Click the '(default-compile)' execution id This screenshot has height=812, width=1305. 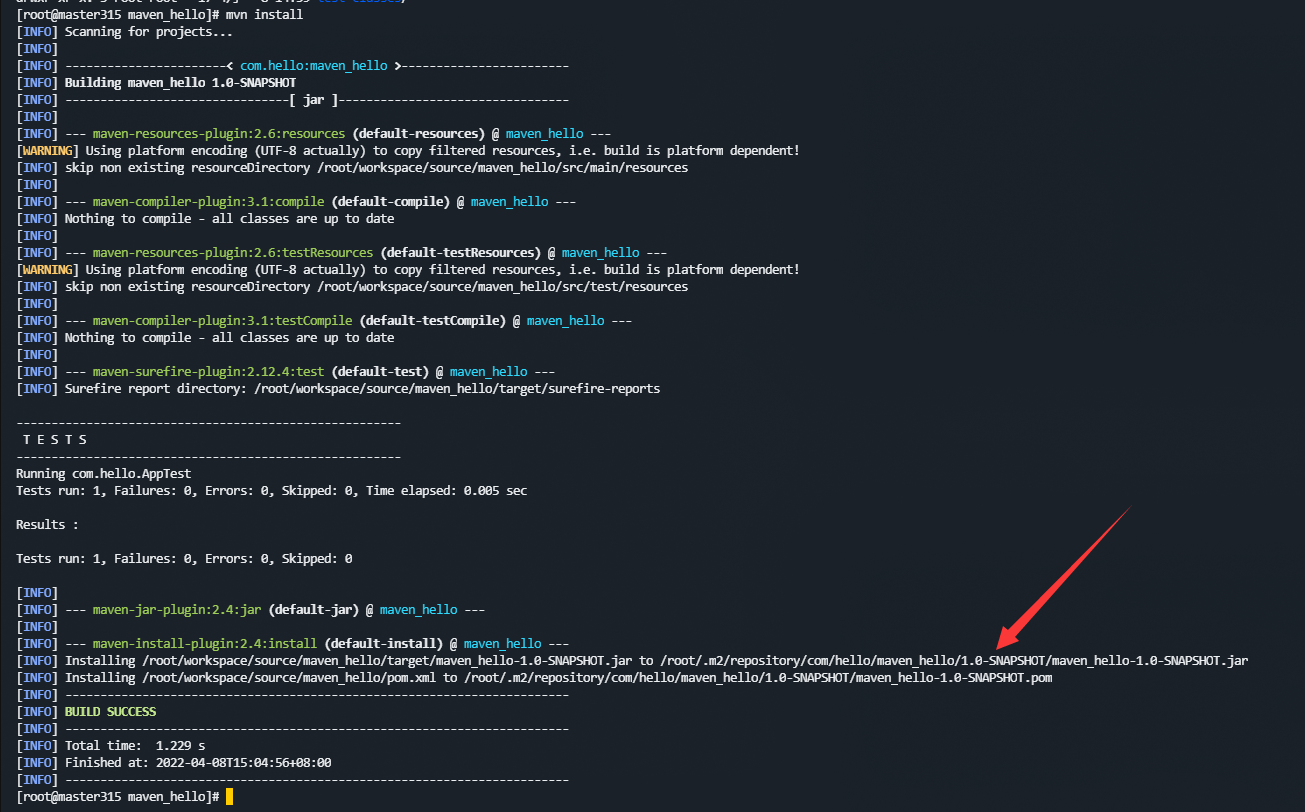390,202
